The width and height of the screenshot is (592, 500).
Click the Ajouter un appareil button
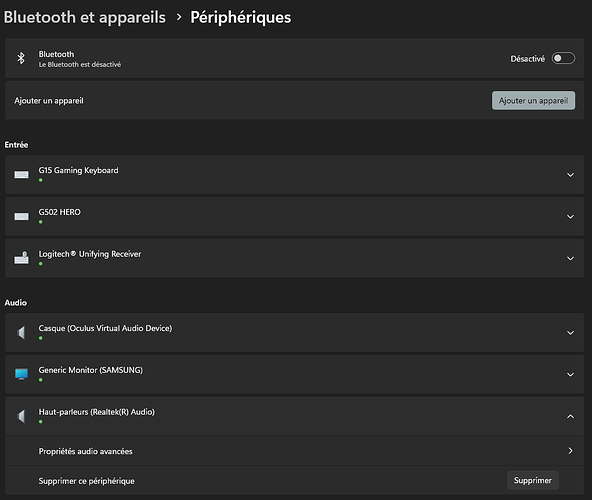(x=533, y=100)
